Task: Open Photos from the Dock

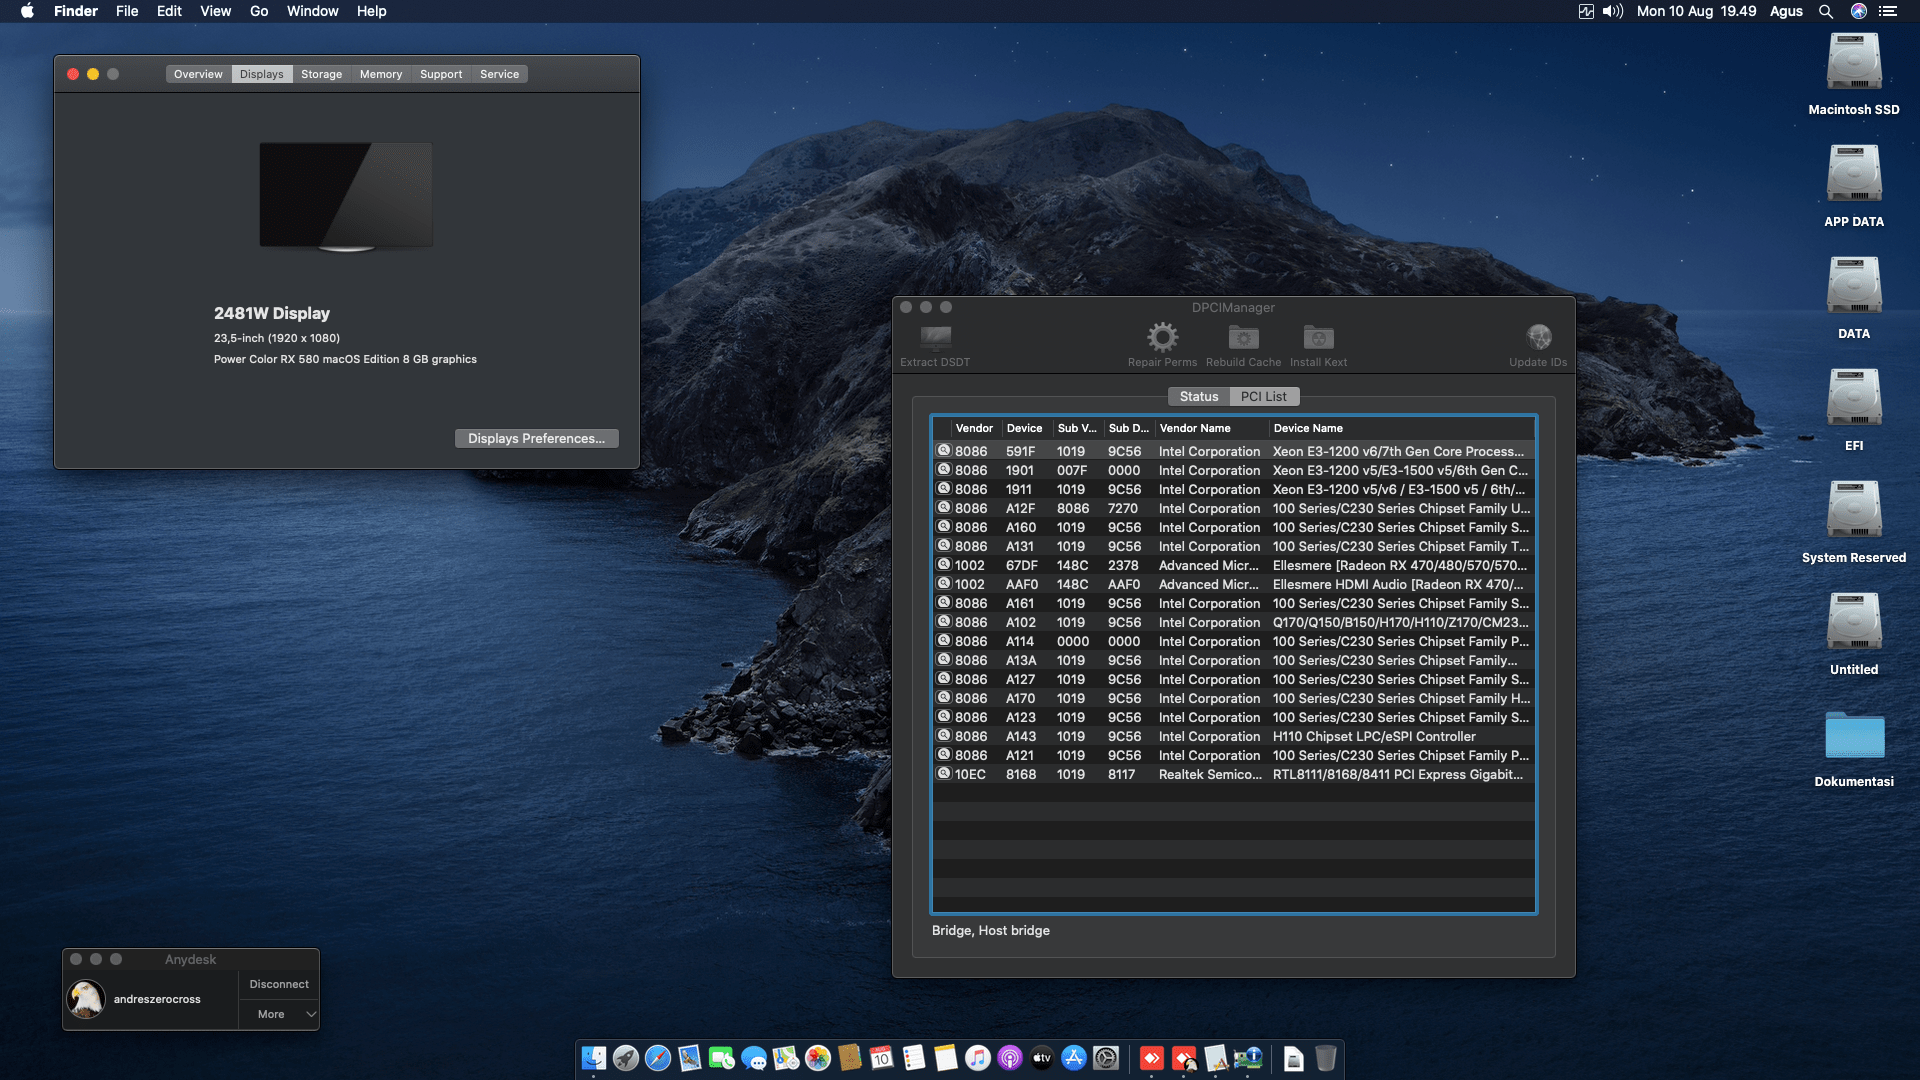Action: 818,1058
